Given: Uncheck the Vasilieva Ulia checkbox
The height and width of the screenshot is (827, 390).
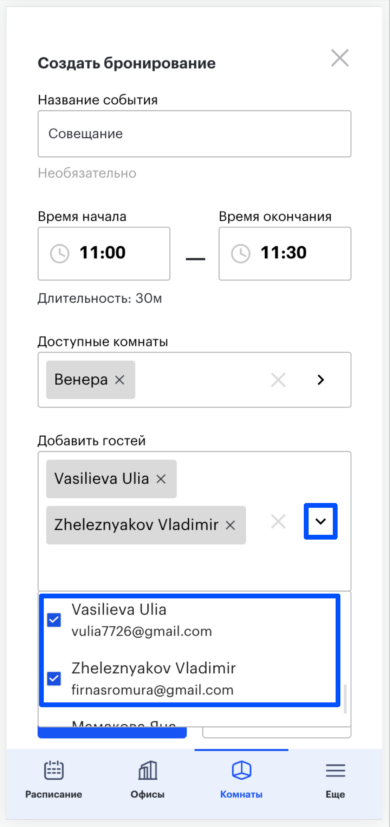Looking at the screenshot, I should click(x=54, y=620).
